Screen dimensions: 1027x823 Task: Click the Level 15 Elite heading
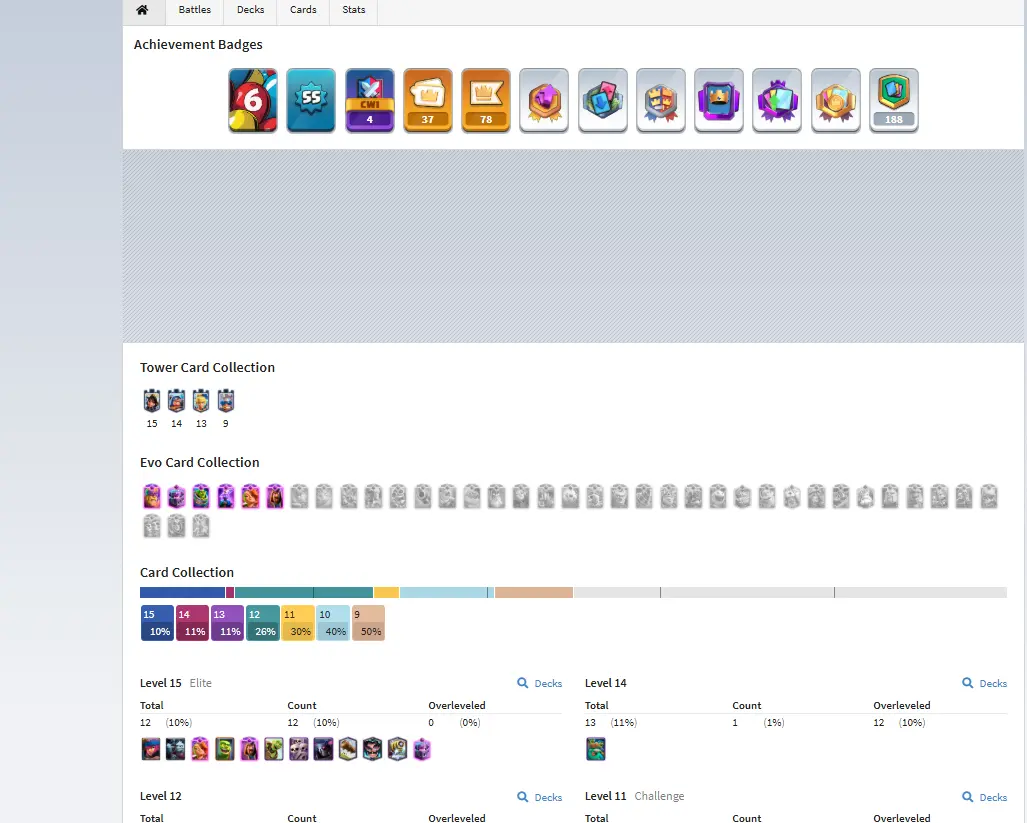[x=176, y=683]
